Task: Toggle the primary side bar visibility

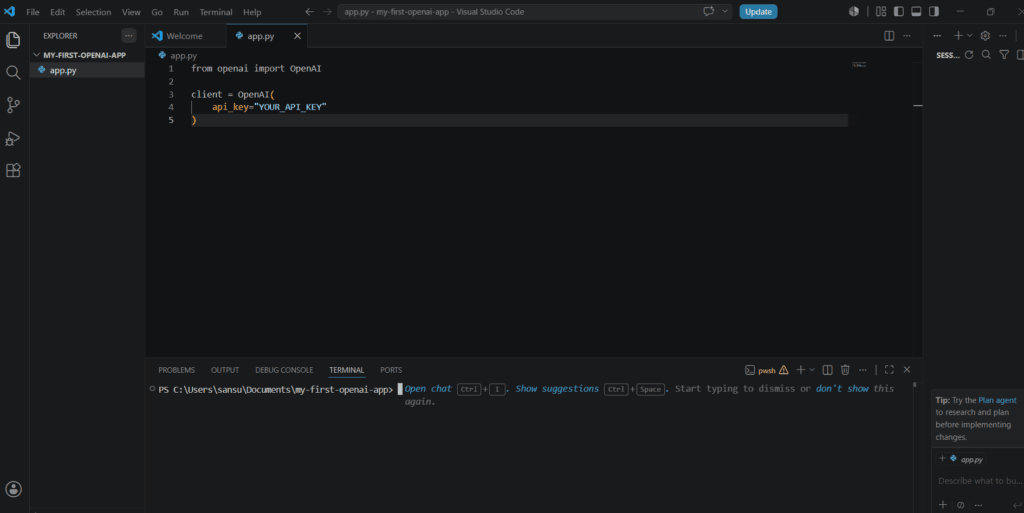Action: (899, 11)
